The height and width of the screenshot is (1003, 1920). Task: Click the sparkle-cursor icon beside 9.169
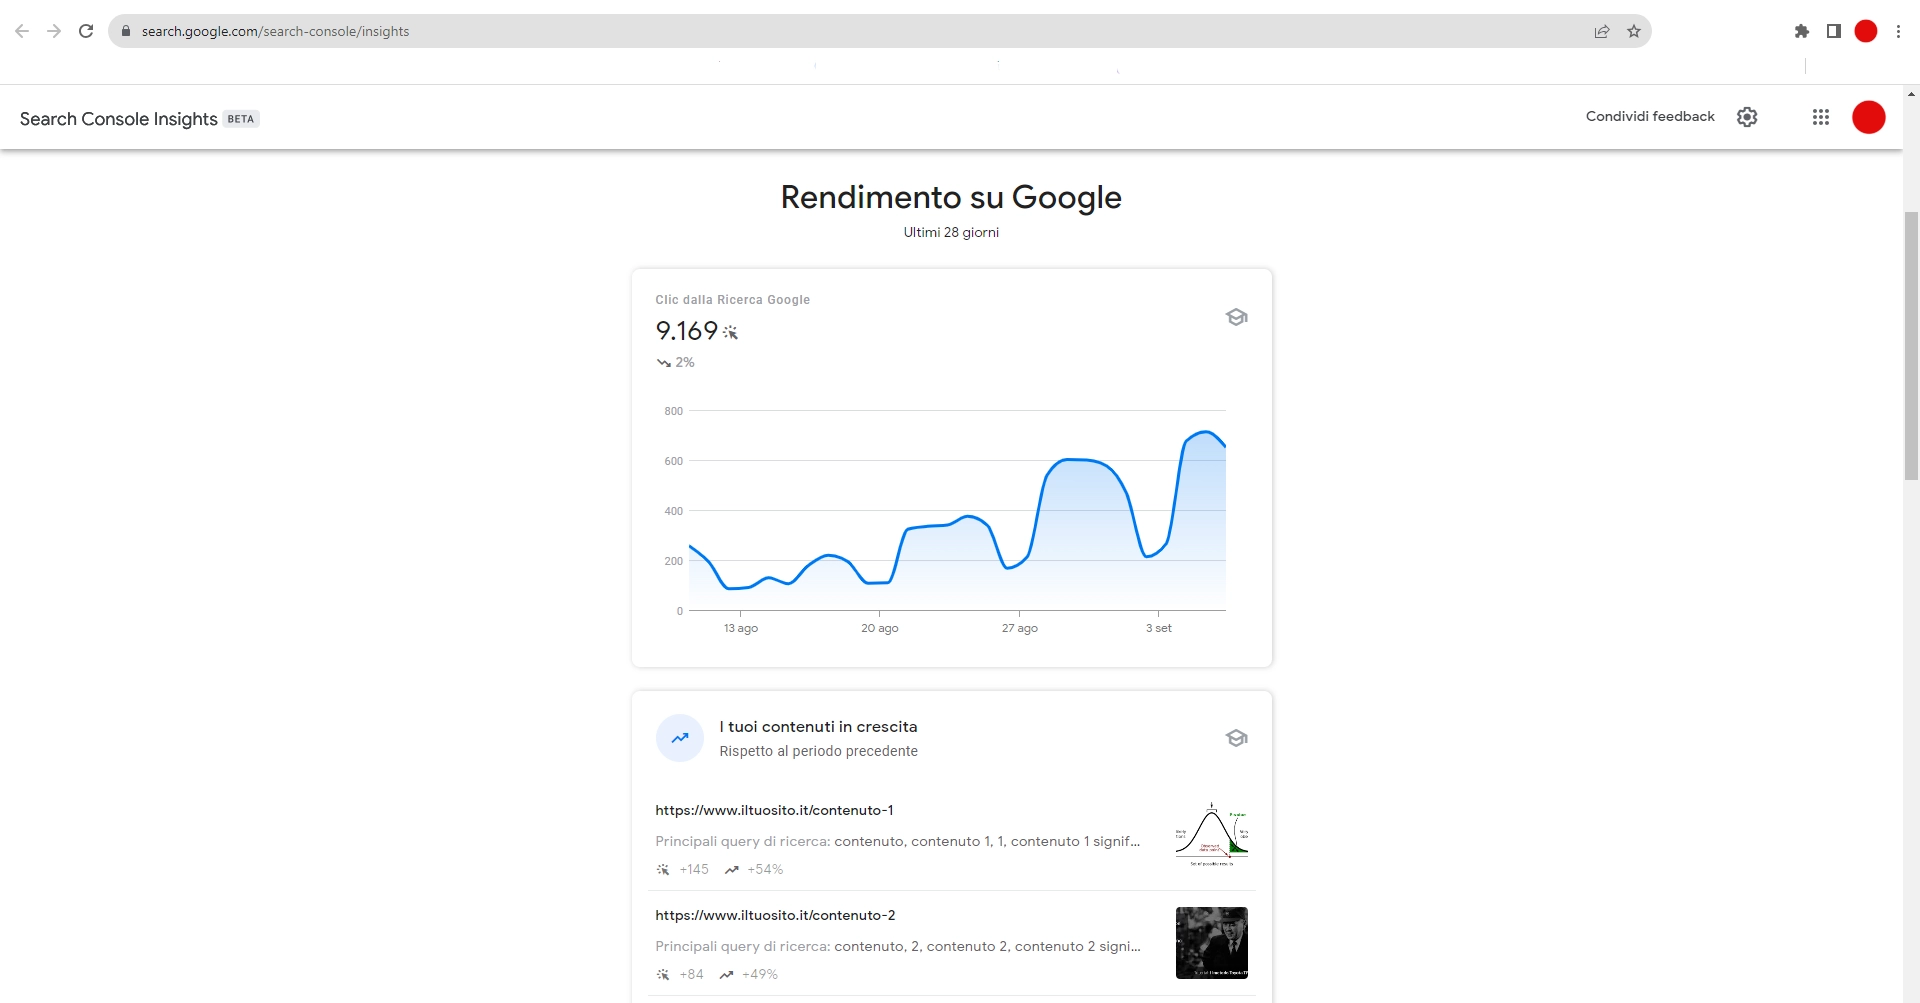pyautogui.click(x=730, y=333)
